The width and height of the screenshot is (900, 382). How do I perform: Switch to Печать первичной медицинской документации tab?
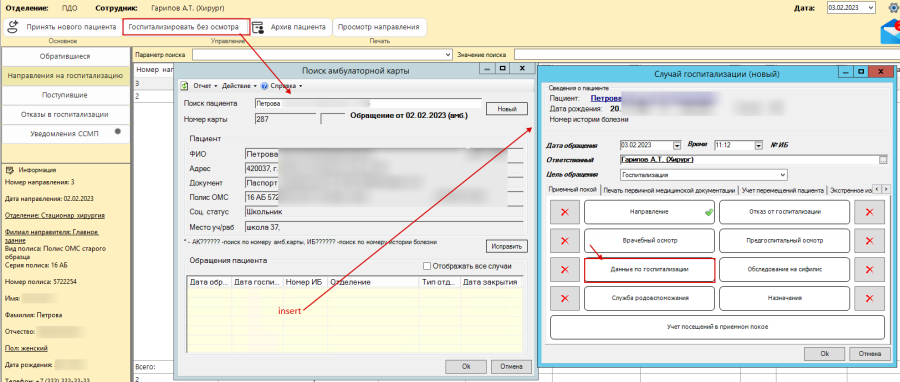click(669, 190)
